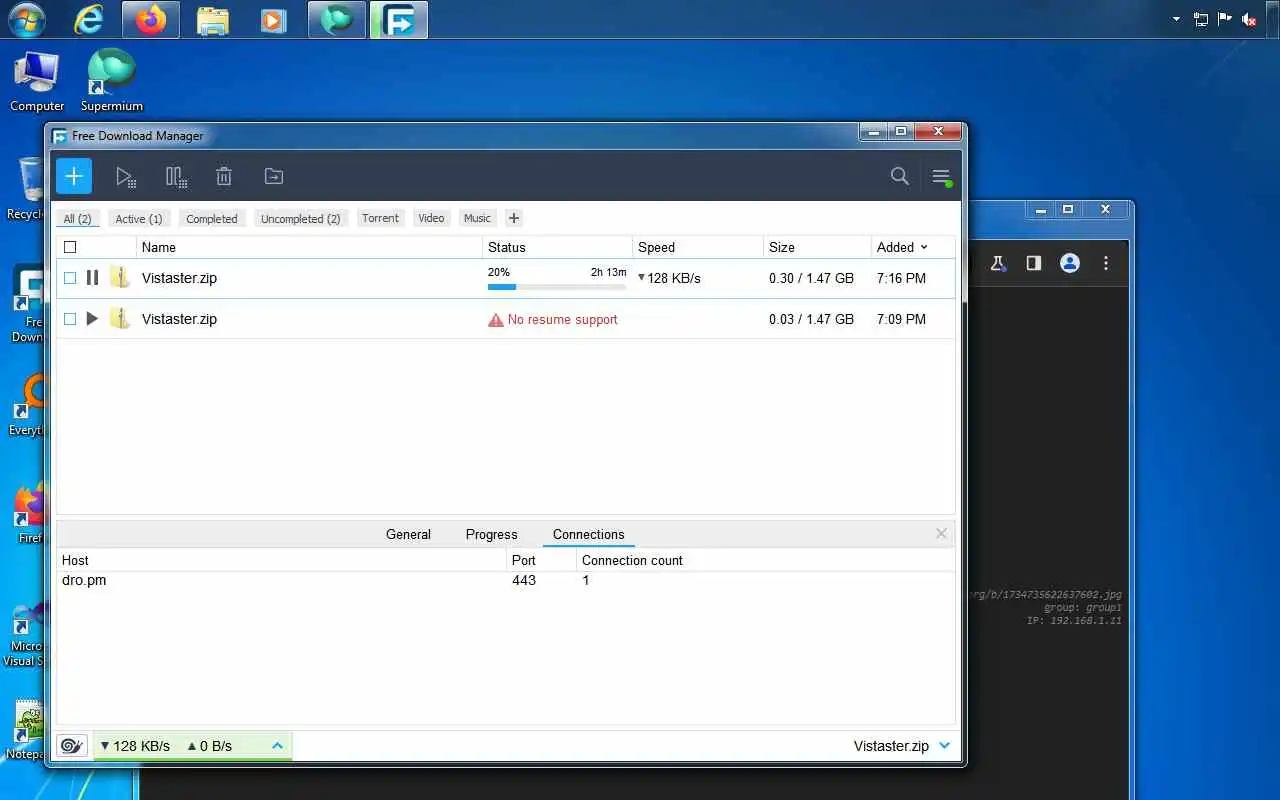
Task: Open profile icon in background browser window
Action: (1070, 263)
